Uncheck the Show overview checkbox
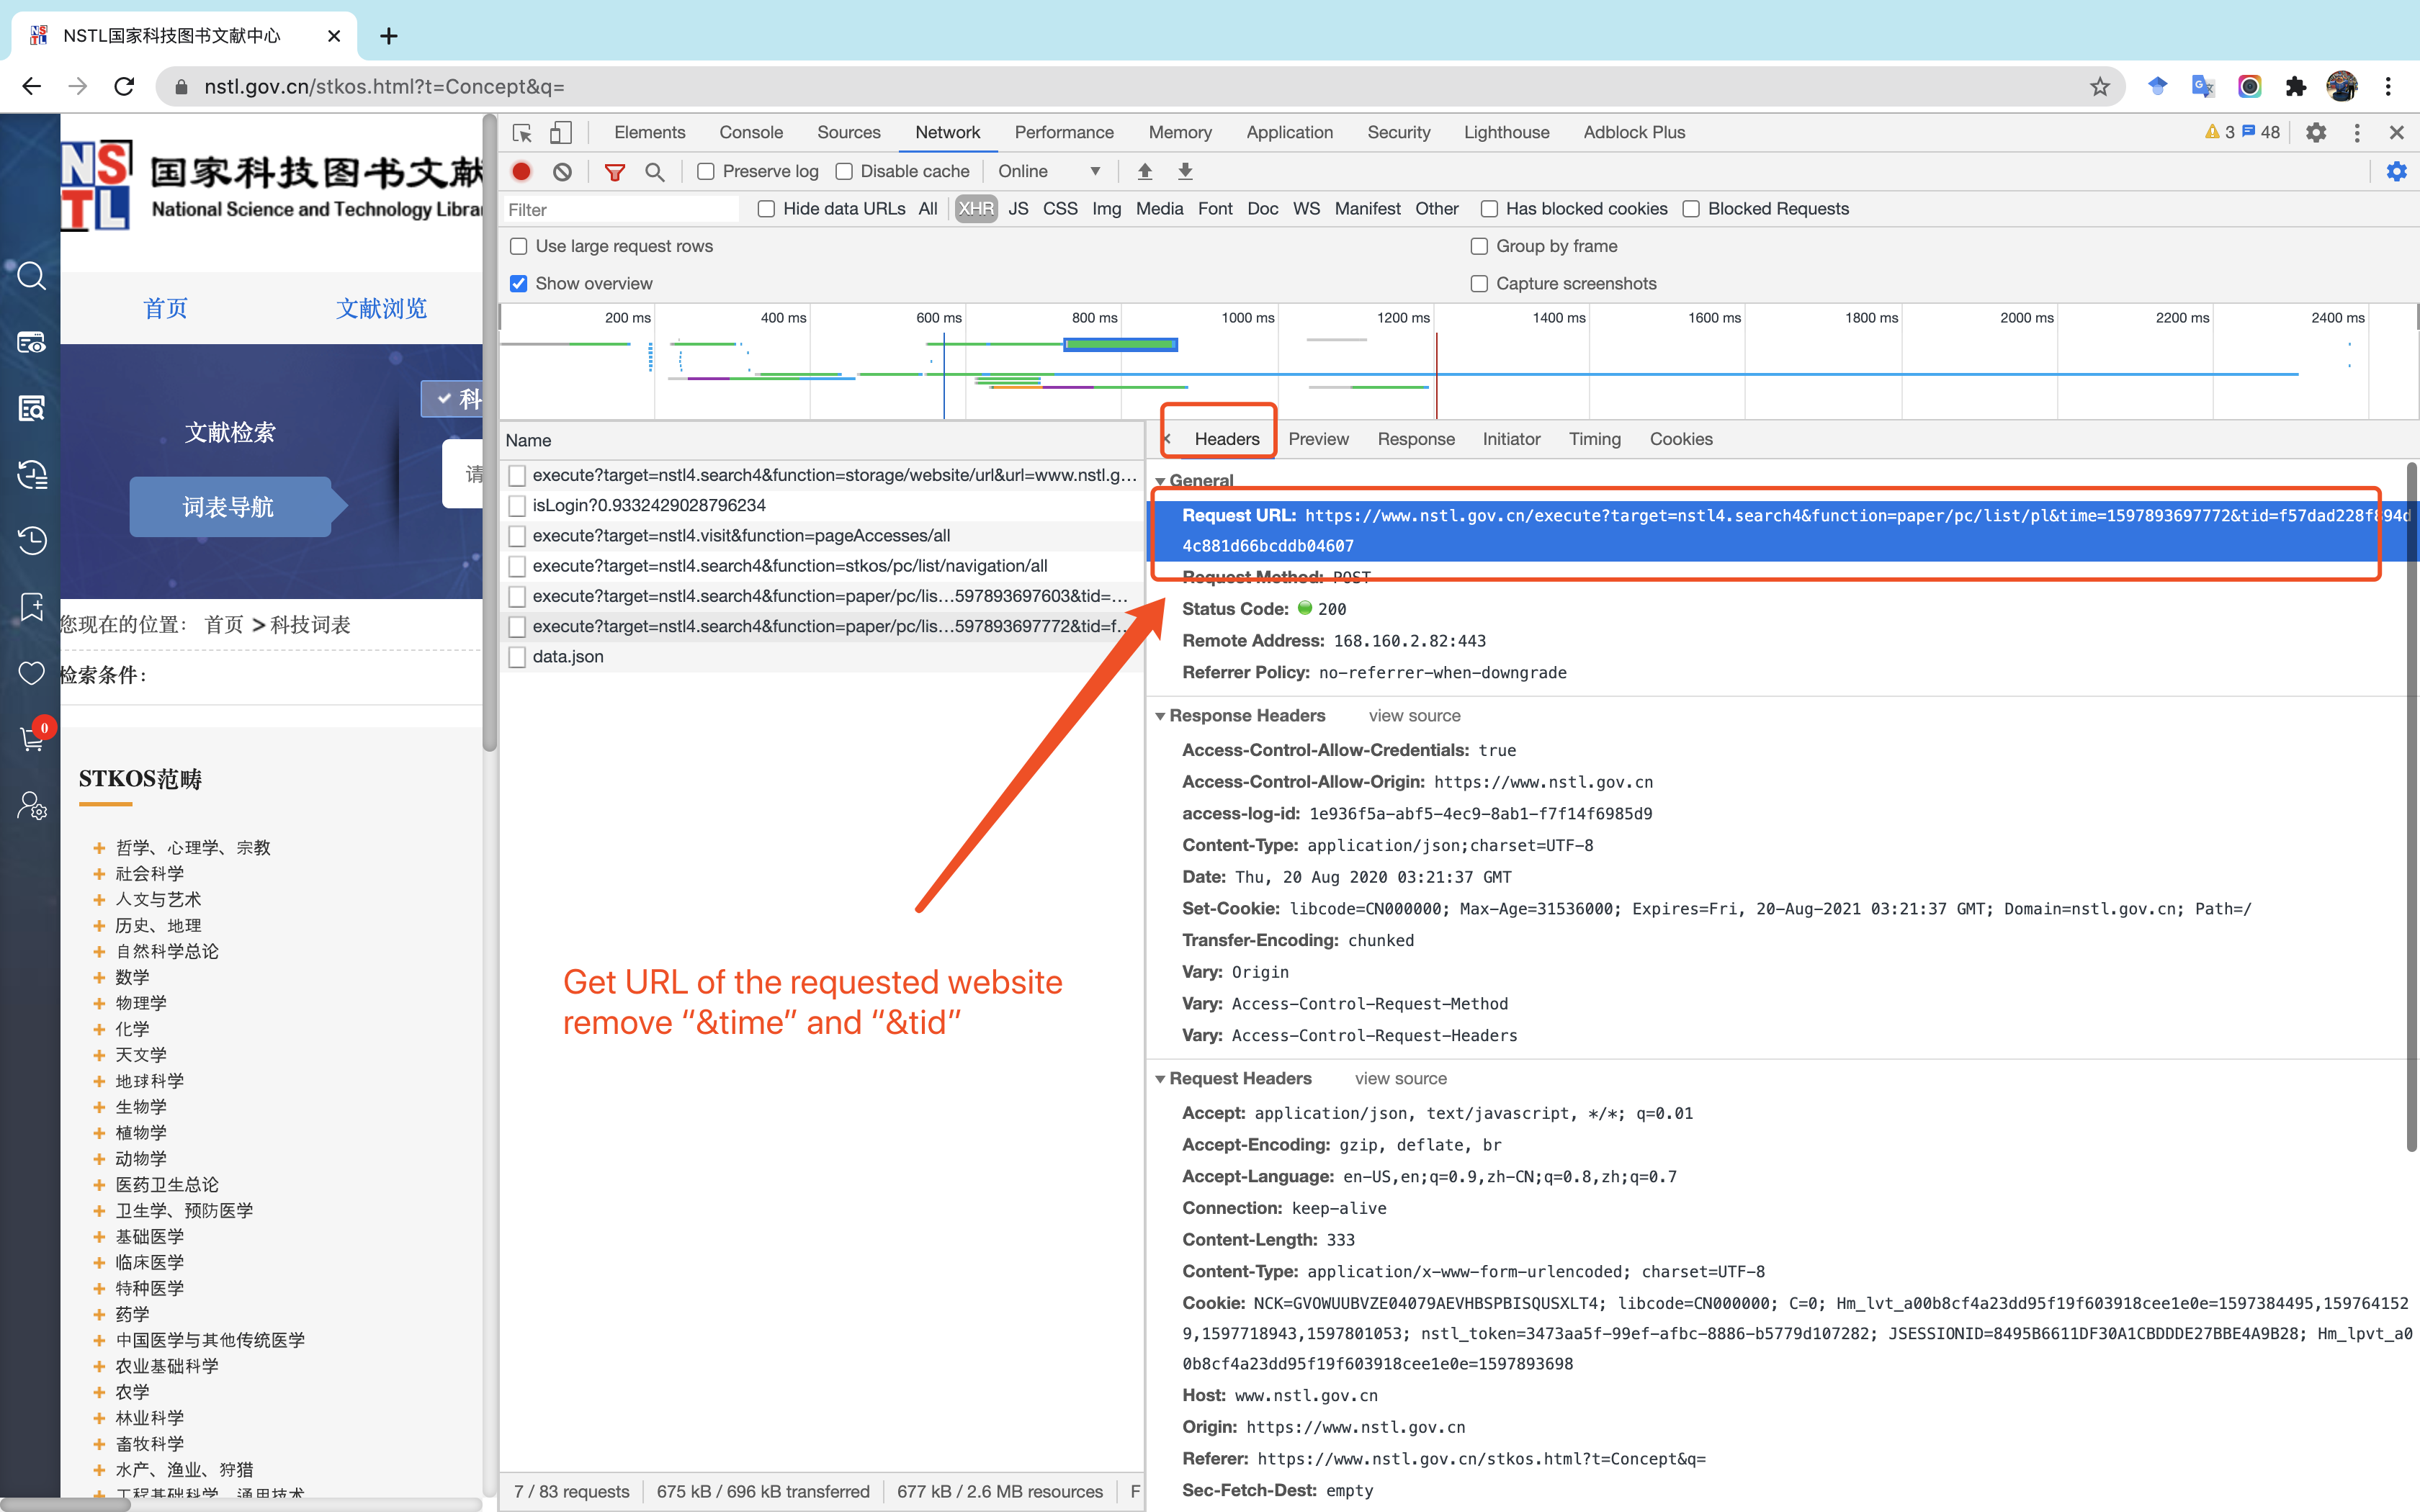This screenshot has height=1512, width=2420. [519, 284]
